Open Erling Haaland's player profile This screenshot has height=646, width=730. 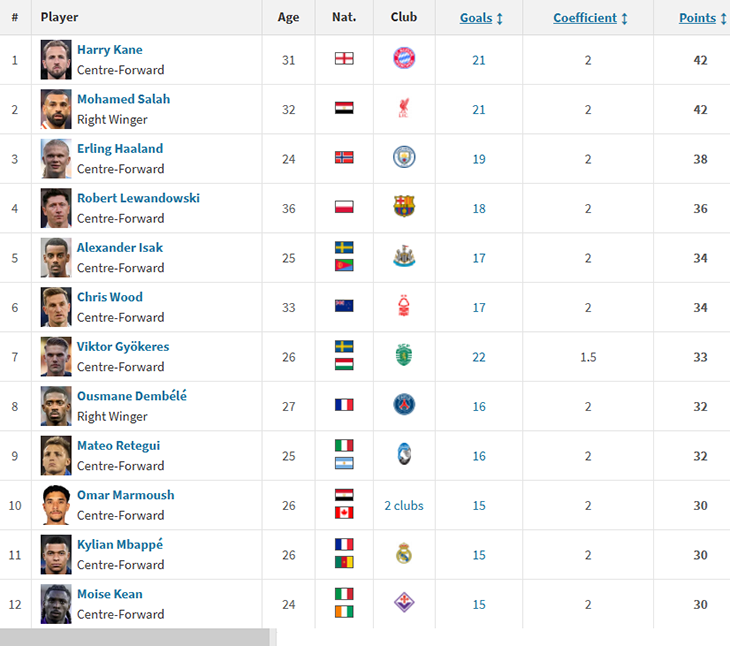point(120,149)
